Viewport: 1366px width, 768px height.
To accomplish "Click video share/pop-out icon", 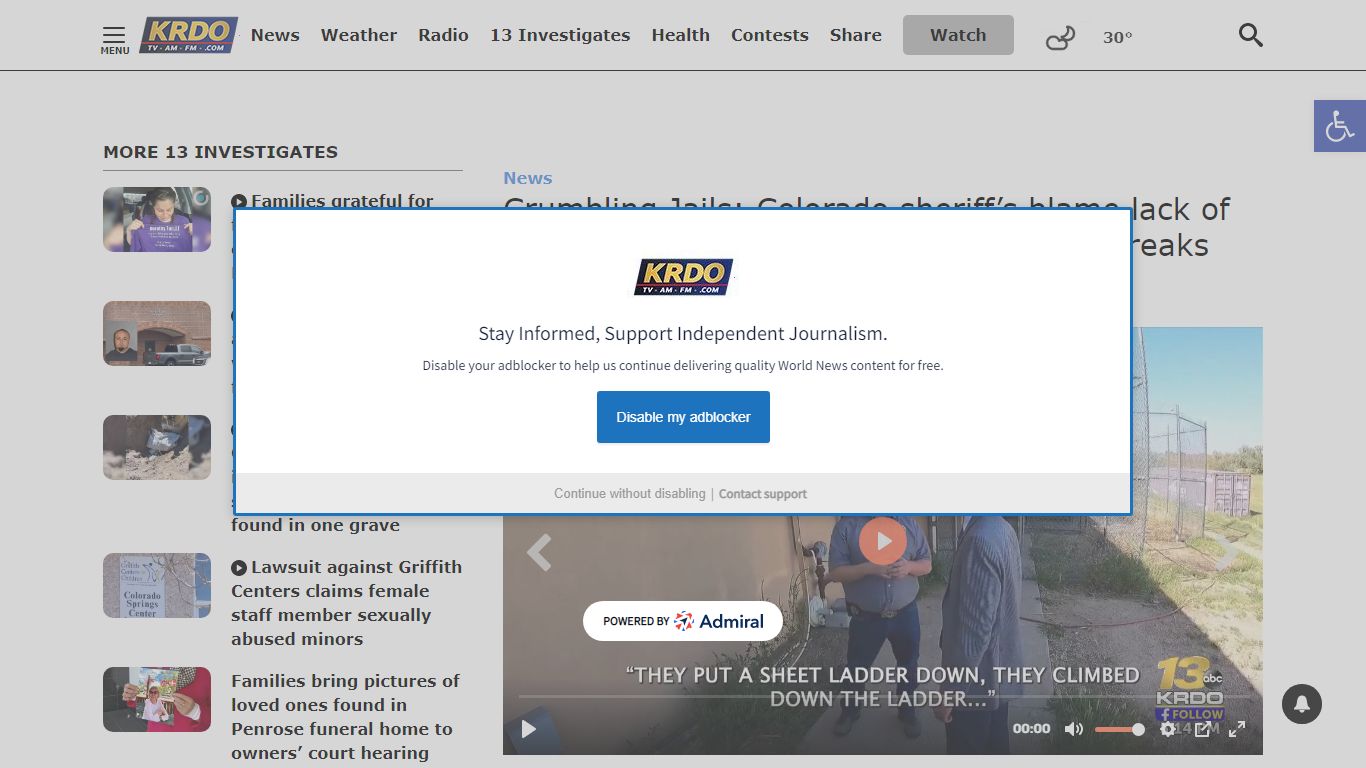I will tap(1203, 729).
